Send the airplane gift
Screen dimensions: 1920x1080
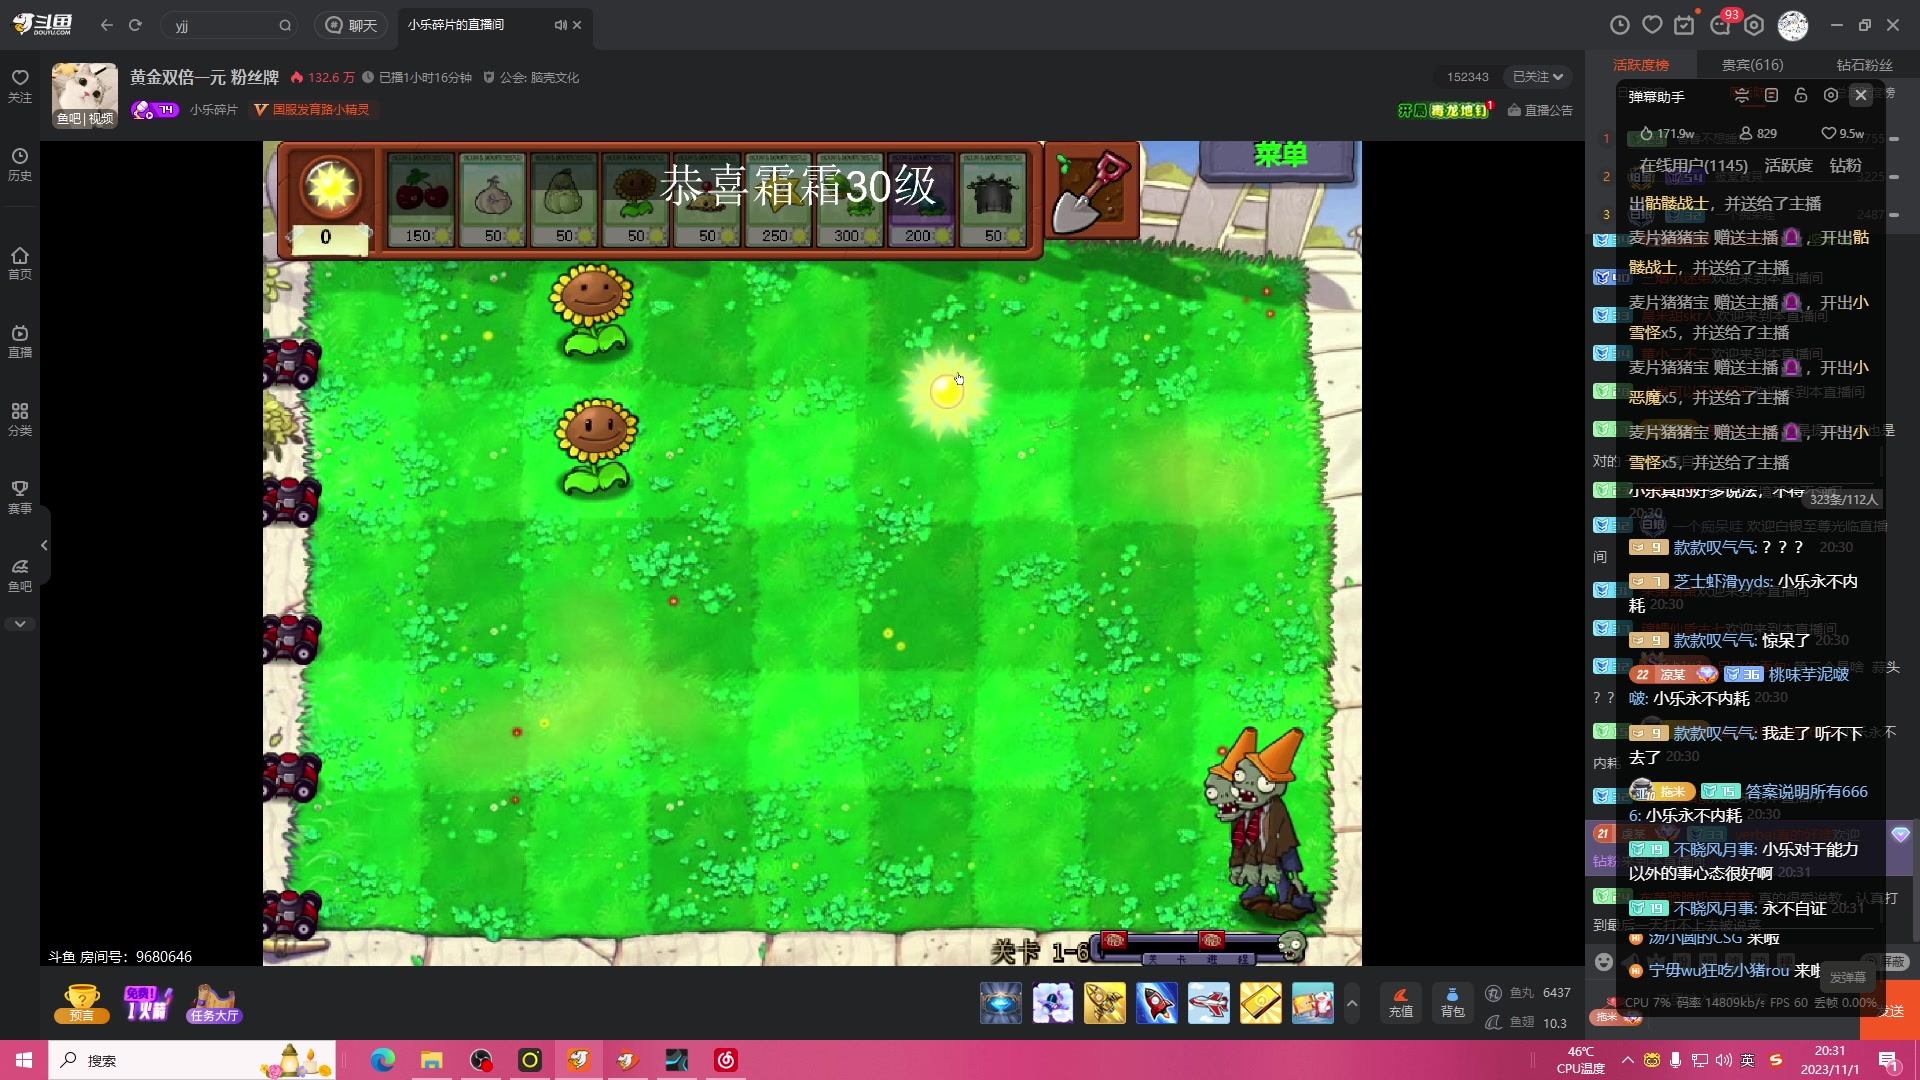[x=1208, y=1003]
